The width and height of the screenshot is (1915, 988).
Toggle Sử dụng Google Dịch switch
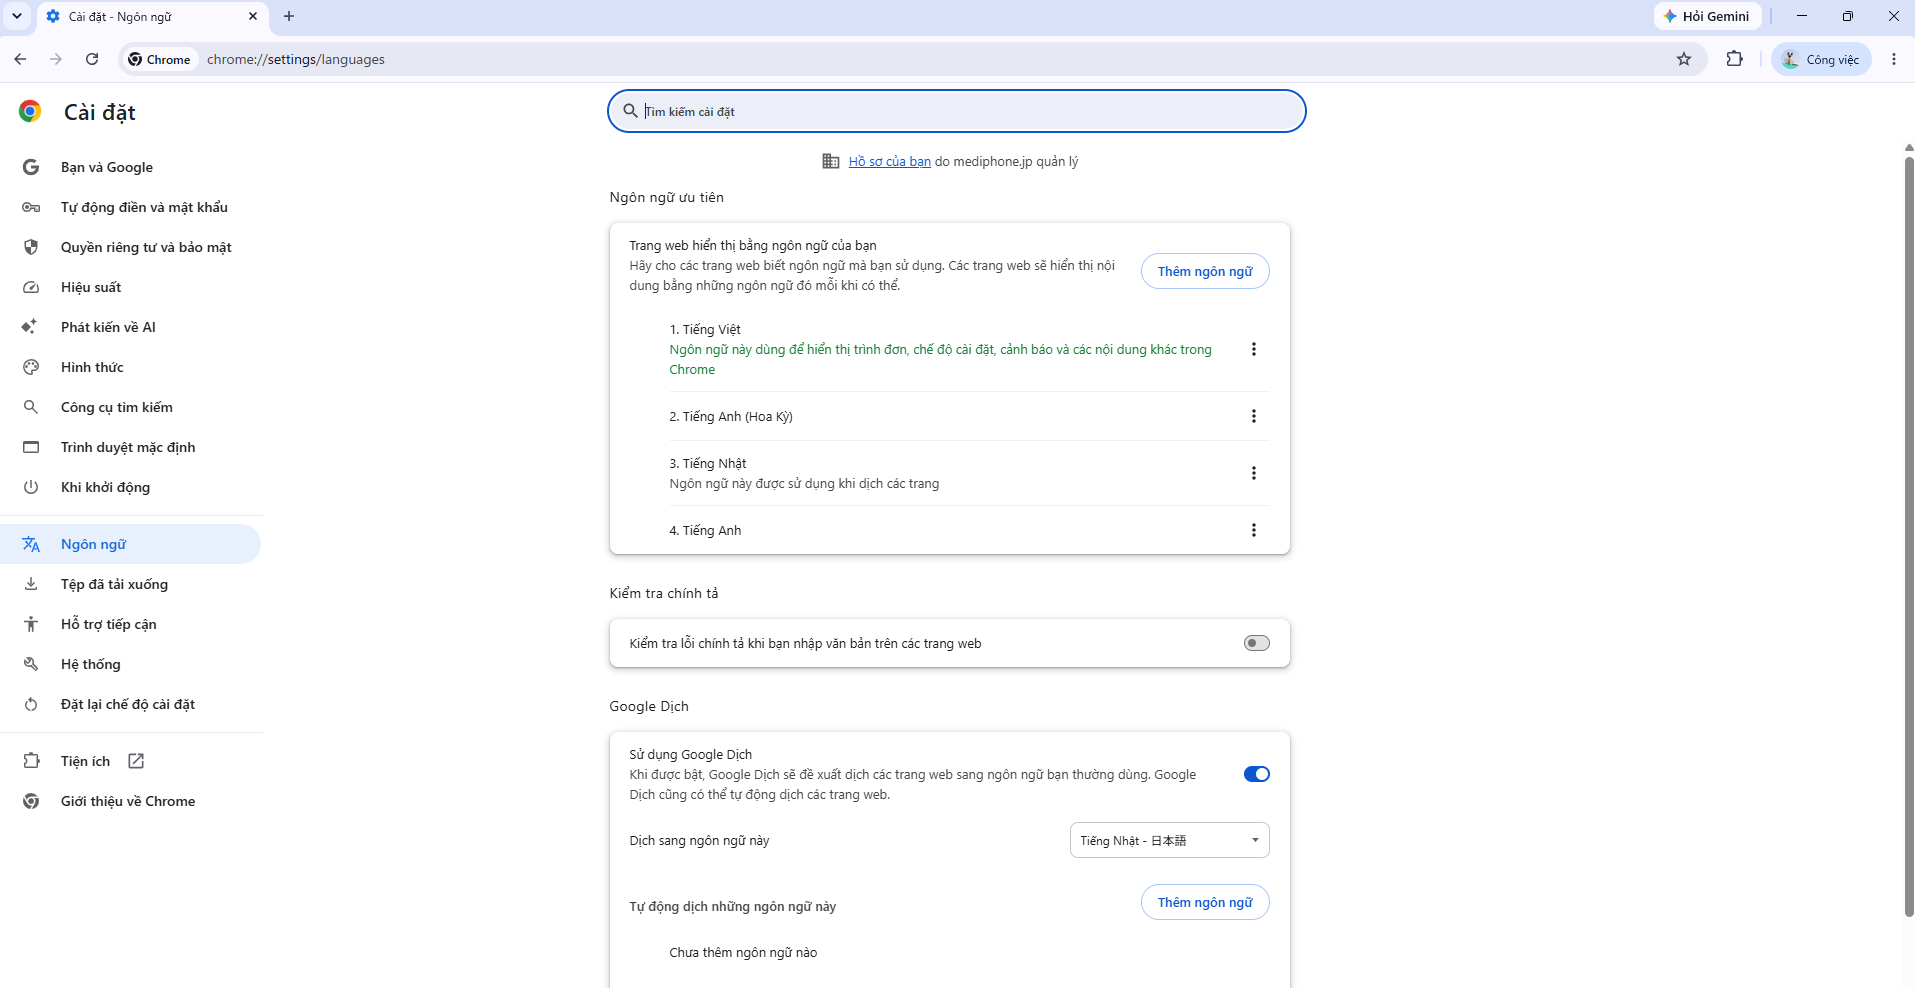coord(1256,774)
